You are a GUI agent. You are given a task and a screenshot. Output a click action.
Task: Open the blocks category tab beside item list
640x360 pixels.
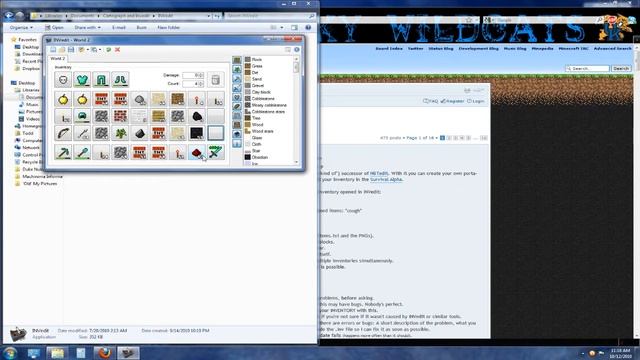click(237, 60)
